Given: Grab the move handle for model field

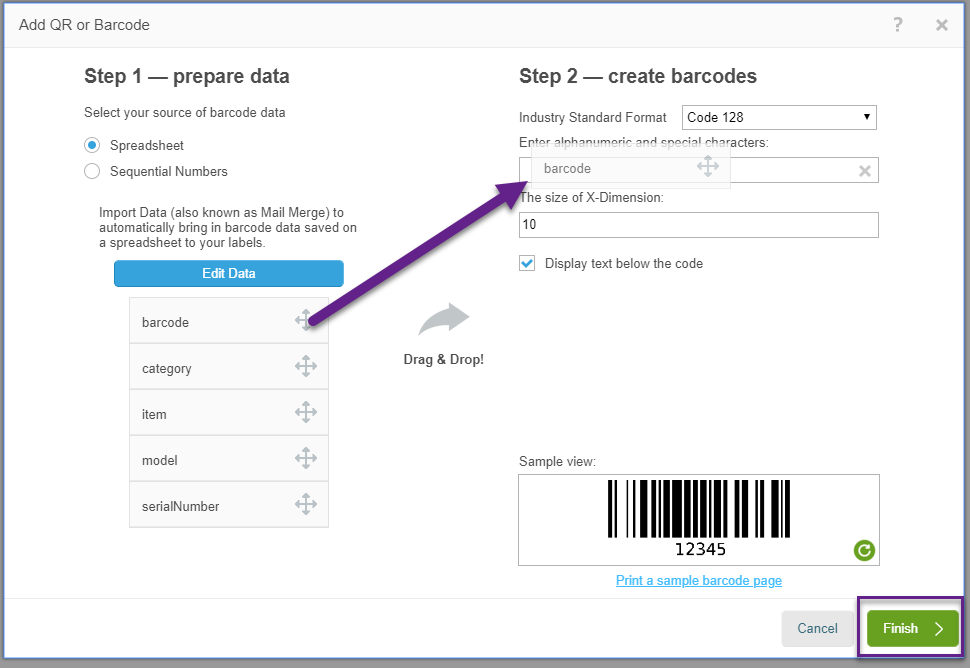Looking at the screenshot, I should coord(306,458).
